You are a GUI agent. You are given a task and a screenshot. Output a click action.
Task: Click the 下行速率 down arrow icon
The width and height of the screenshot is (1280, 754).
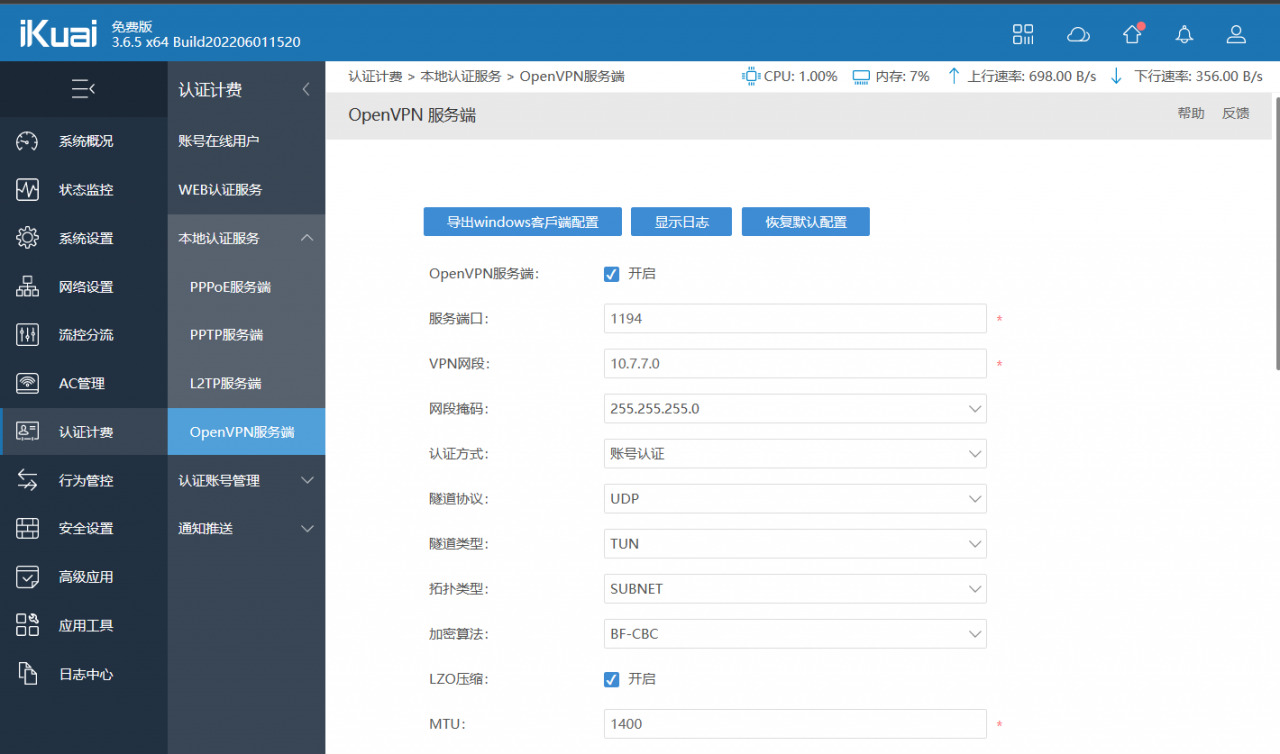pyautogui.click(x=1117, y=76)
